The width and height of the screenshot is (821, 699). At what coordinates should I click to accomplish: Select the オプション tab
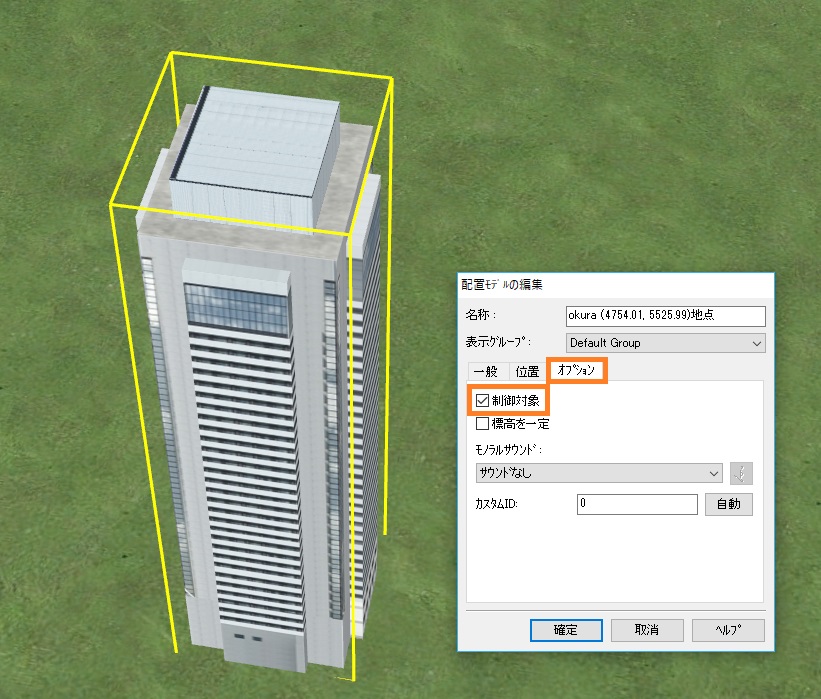click(x=576, y=370)
